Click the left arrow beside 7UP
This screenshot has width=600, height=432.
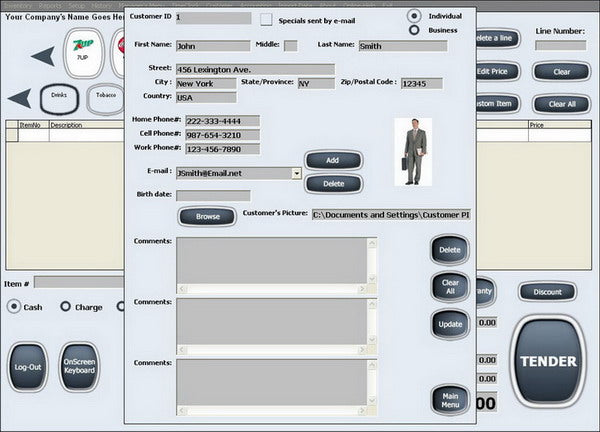[x=43, y=56]
